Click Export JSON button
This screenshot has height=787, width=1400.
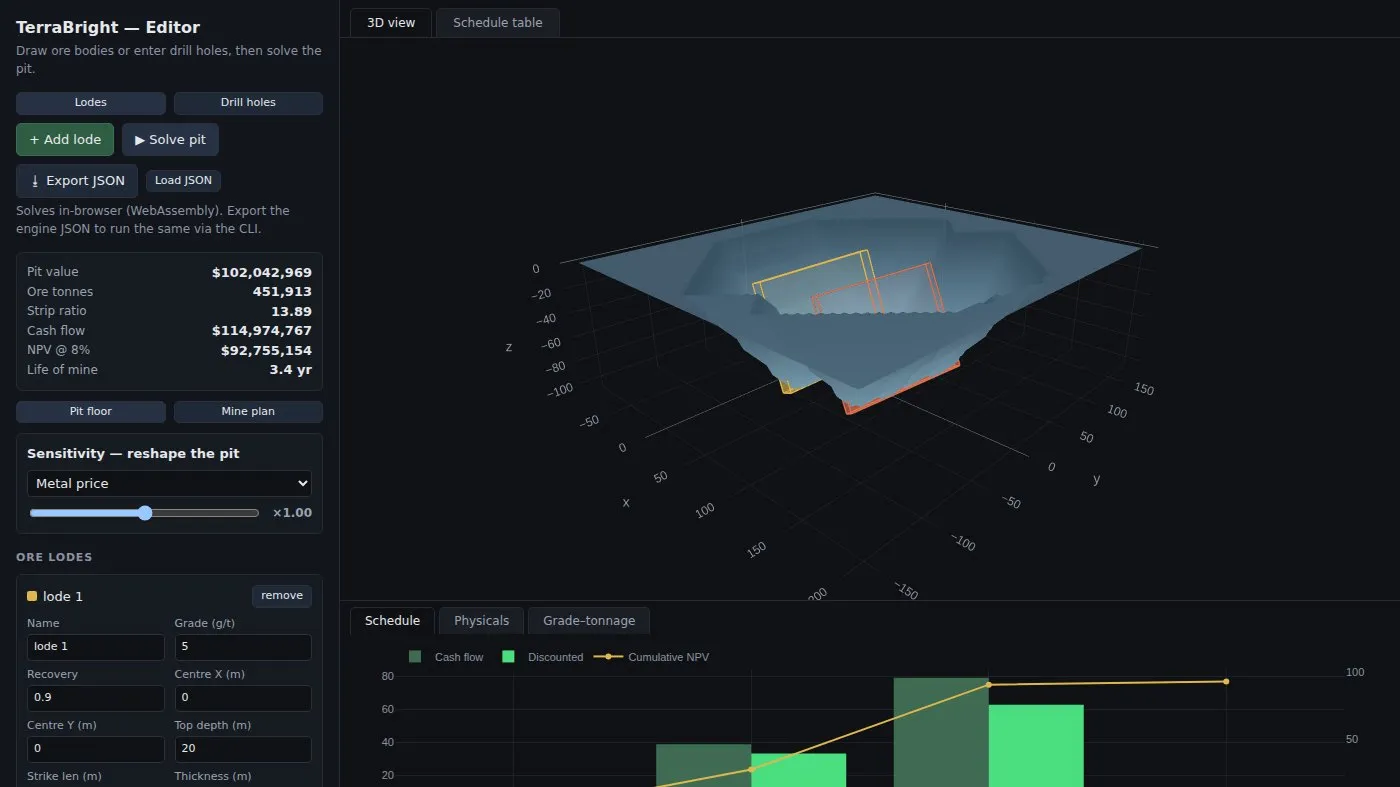77,181
